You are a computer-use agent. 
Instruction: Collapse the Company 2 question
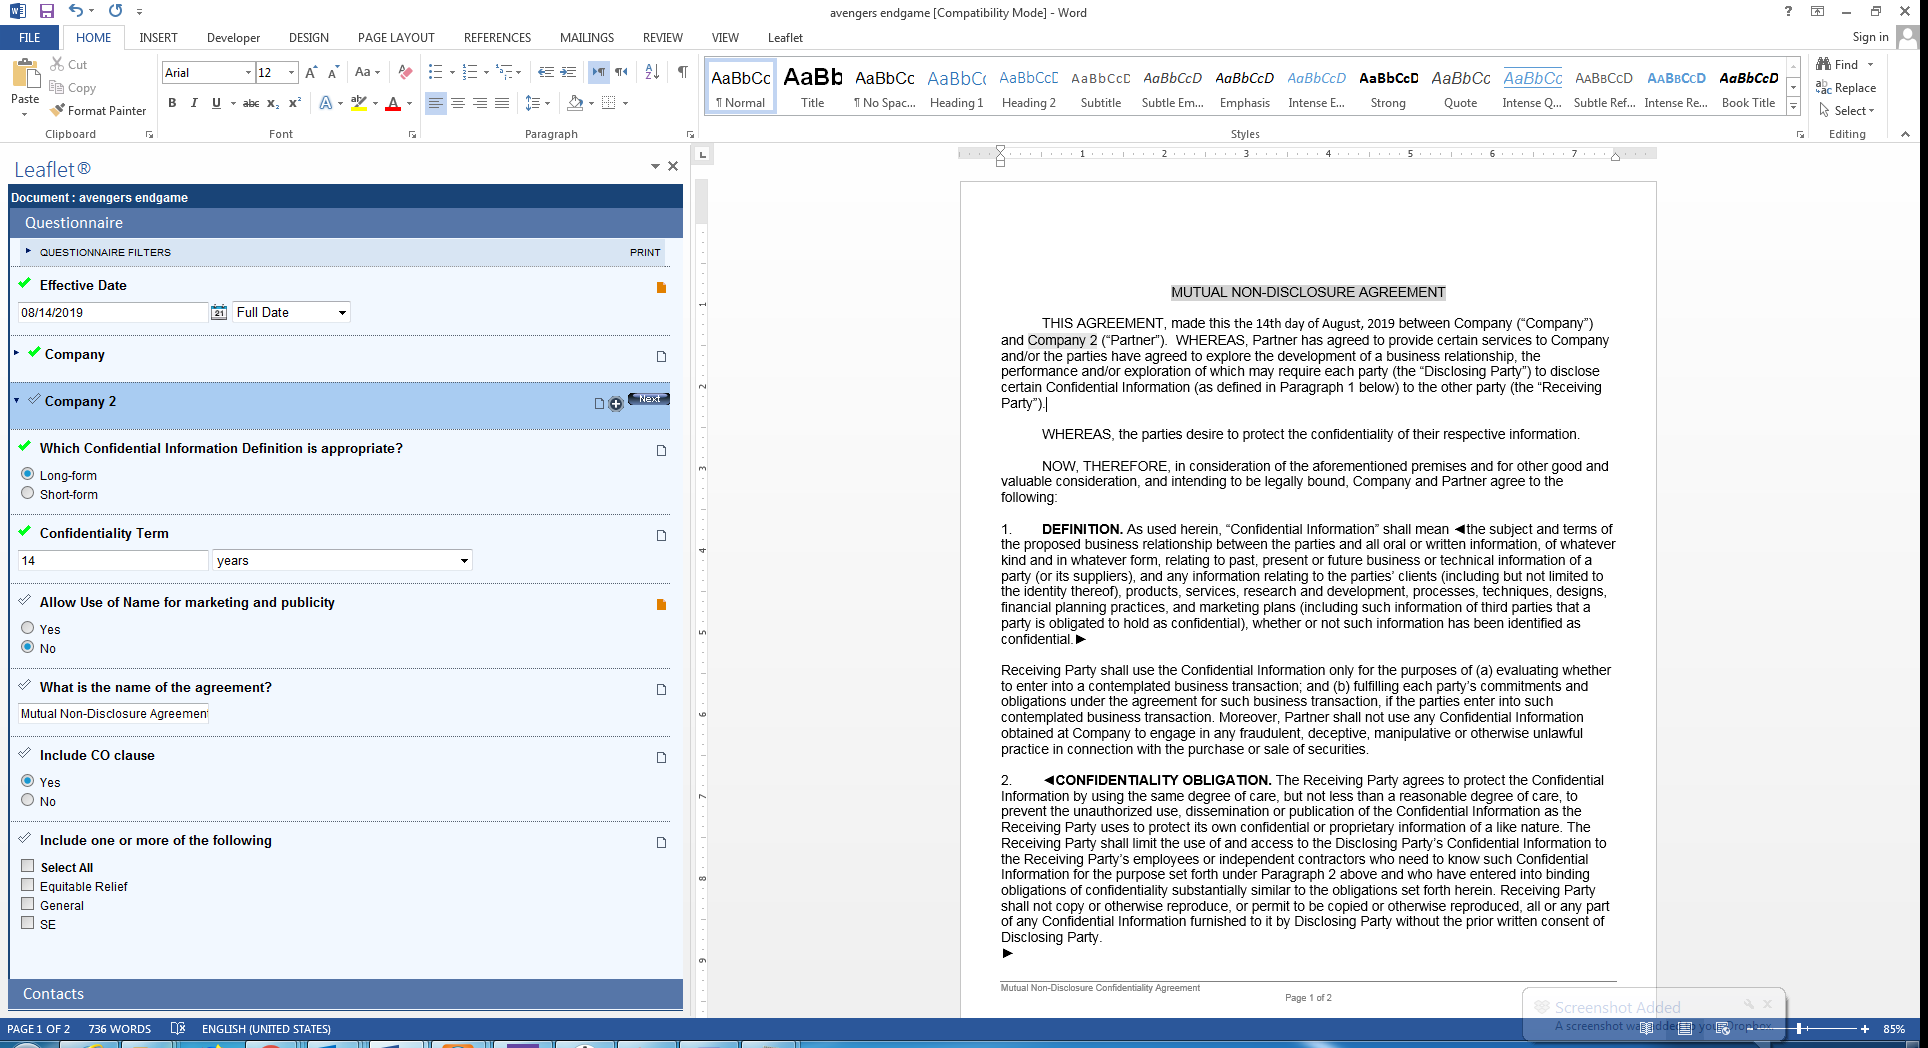(17, 400)
